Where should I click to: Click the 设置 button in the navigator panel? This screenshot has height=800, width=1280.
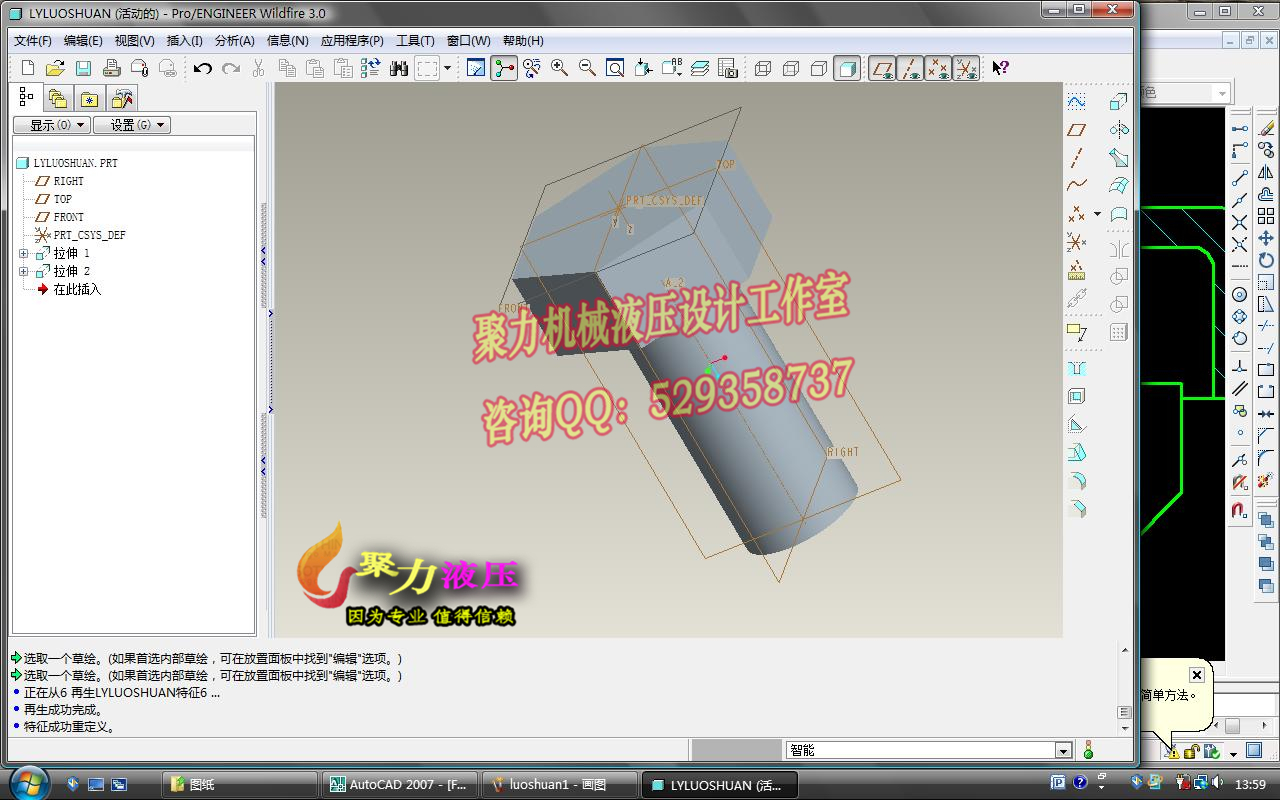pyautogui.click(x=131, y=124)
